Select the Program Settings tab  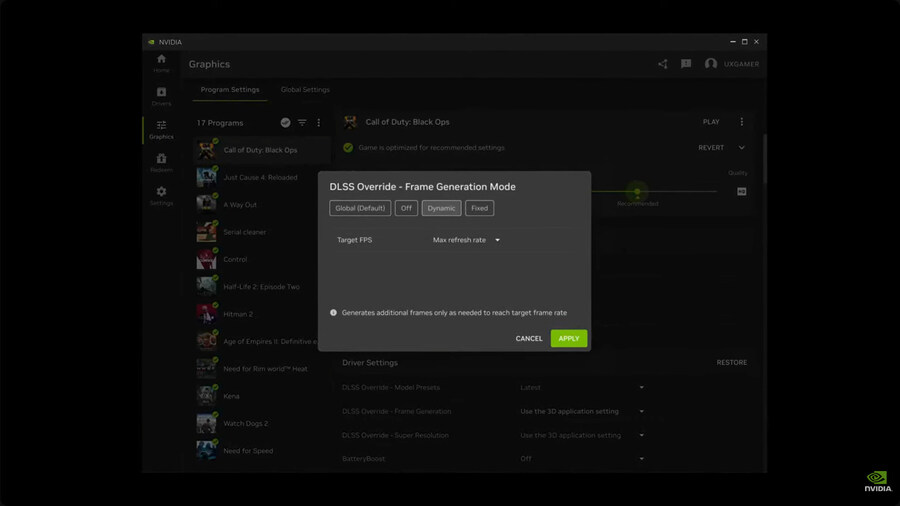[230, 90]
